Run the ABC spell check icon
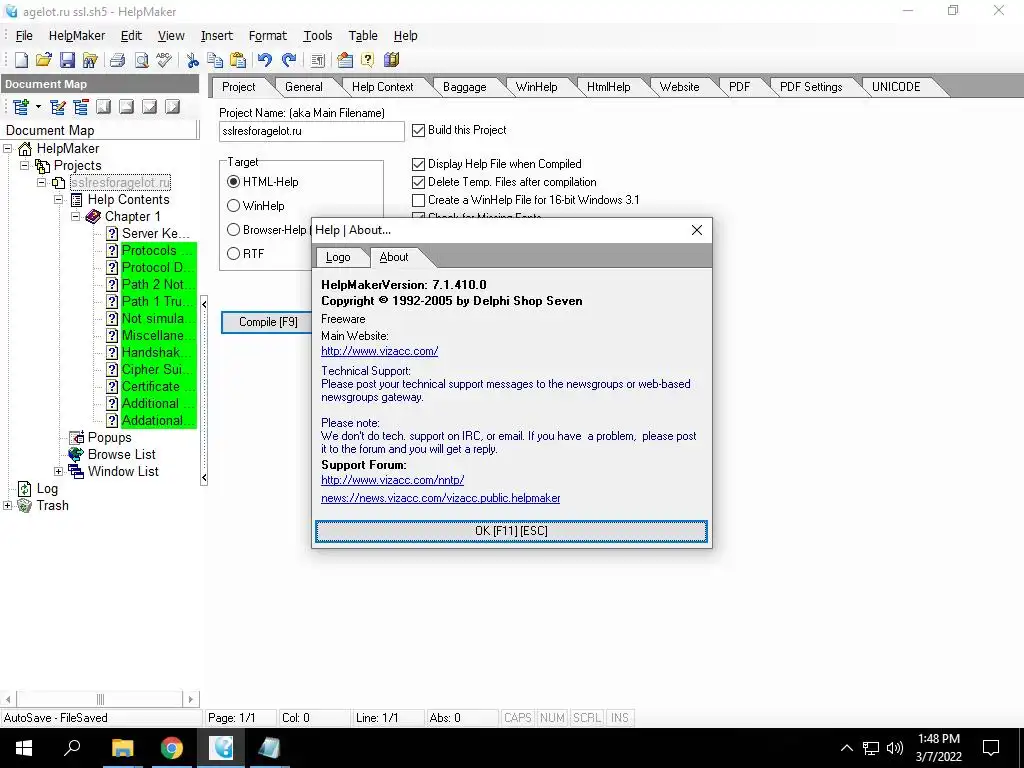 coord(164,60)
